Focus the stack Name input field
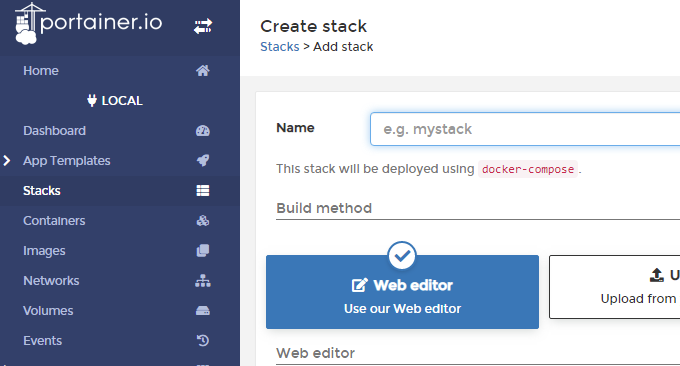Screen dimensions: 680x366 coord(525,129)
